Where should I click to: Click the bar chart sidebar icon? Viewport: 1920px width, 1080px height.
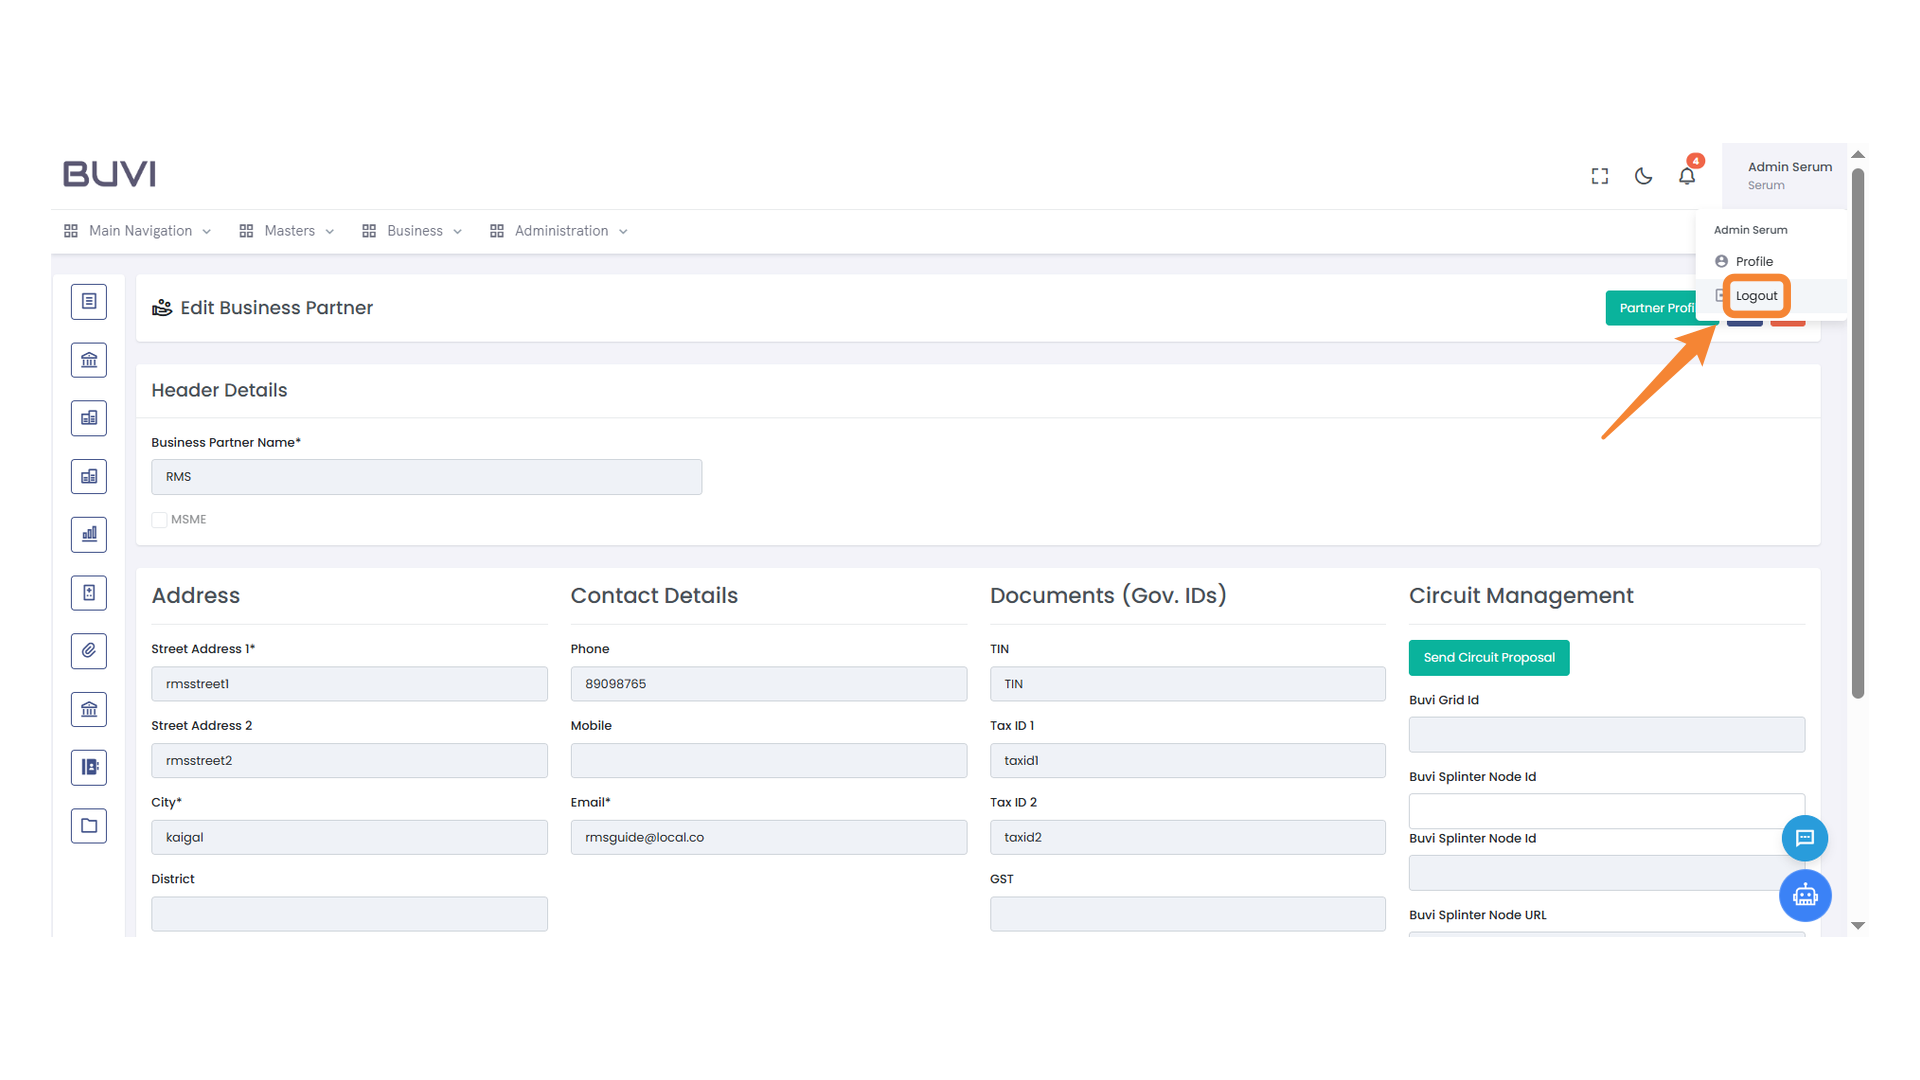pos(89,534)
